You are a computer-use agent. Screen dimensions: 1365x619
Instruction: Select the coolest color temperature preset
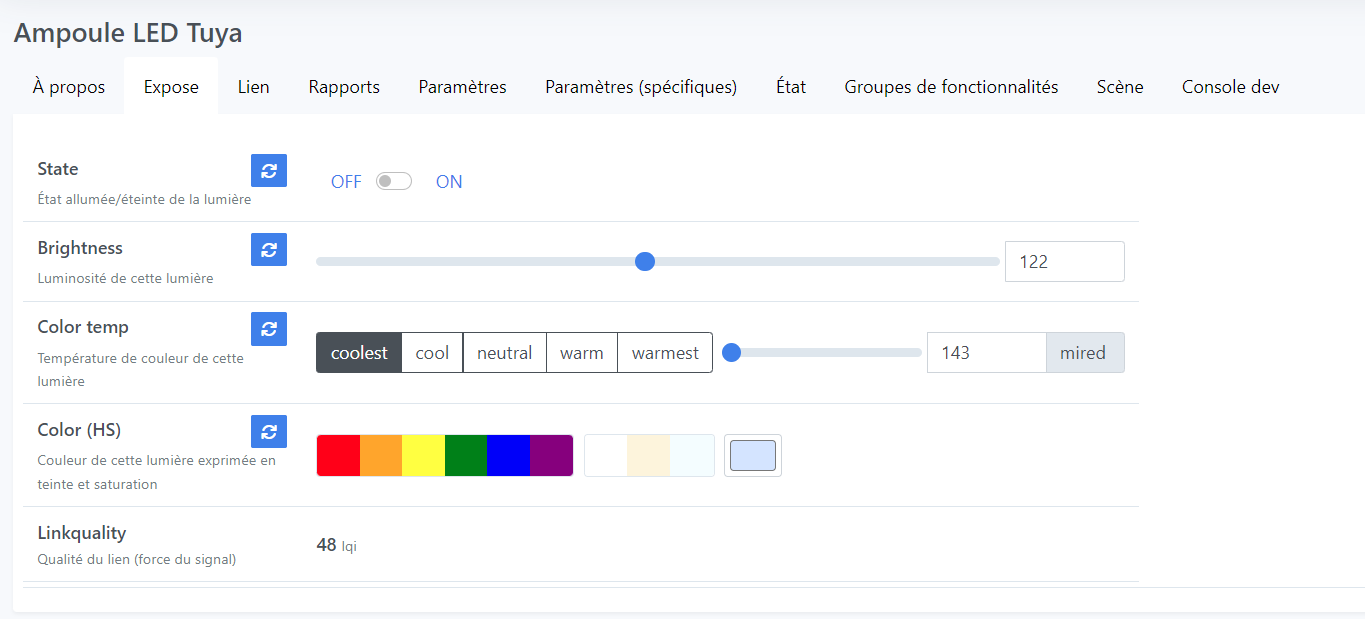(x=359, y=353)
